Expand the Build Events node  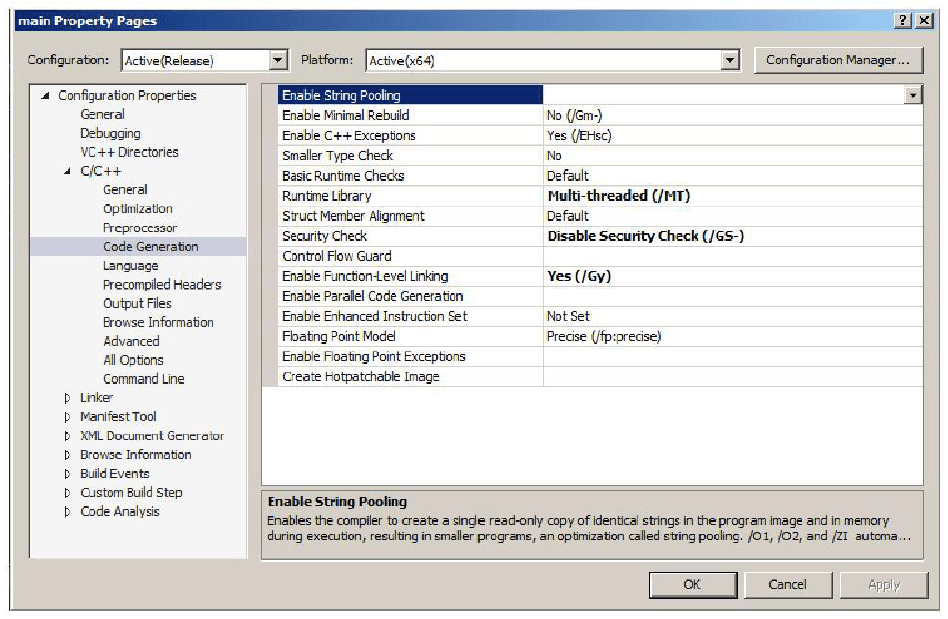pyautogui.click(x=68, y=474)
